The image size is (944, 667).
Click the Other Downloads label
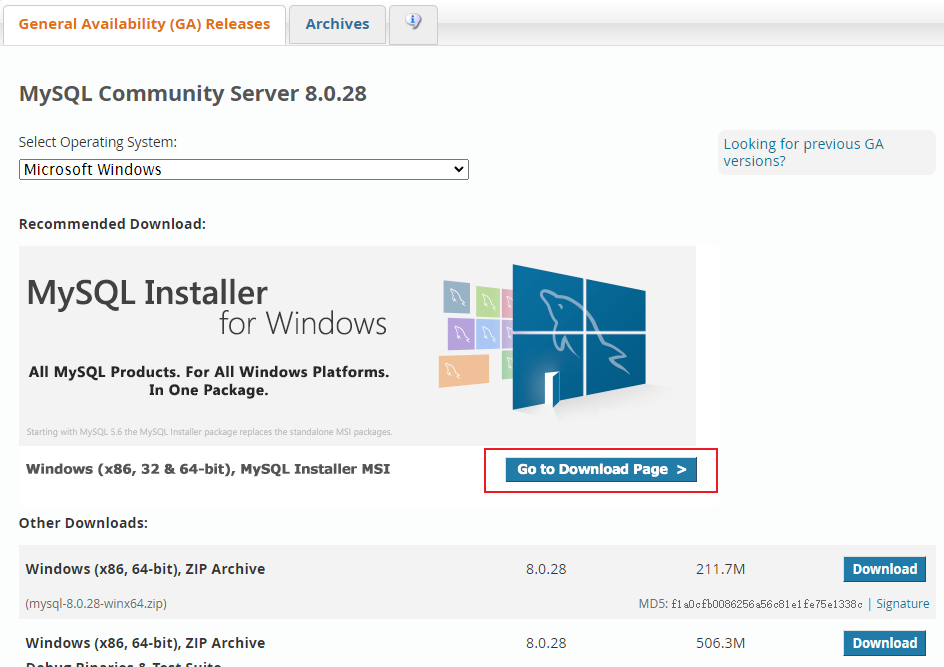pyautogui.click(x=83, y=523)
